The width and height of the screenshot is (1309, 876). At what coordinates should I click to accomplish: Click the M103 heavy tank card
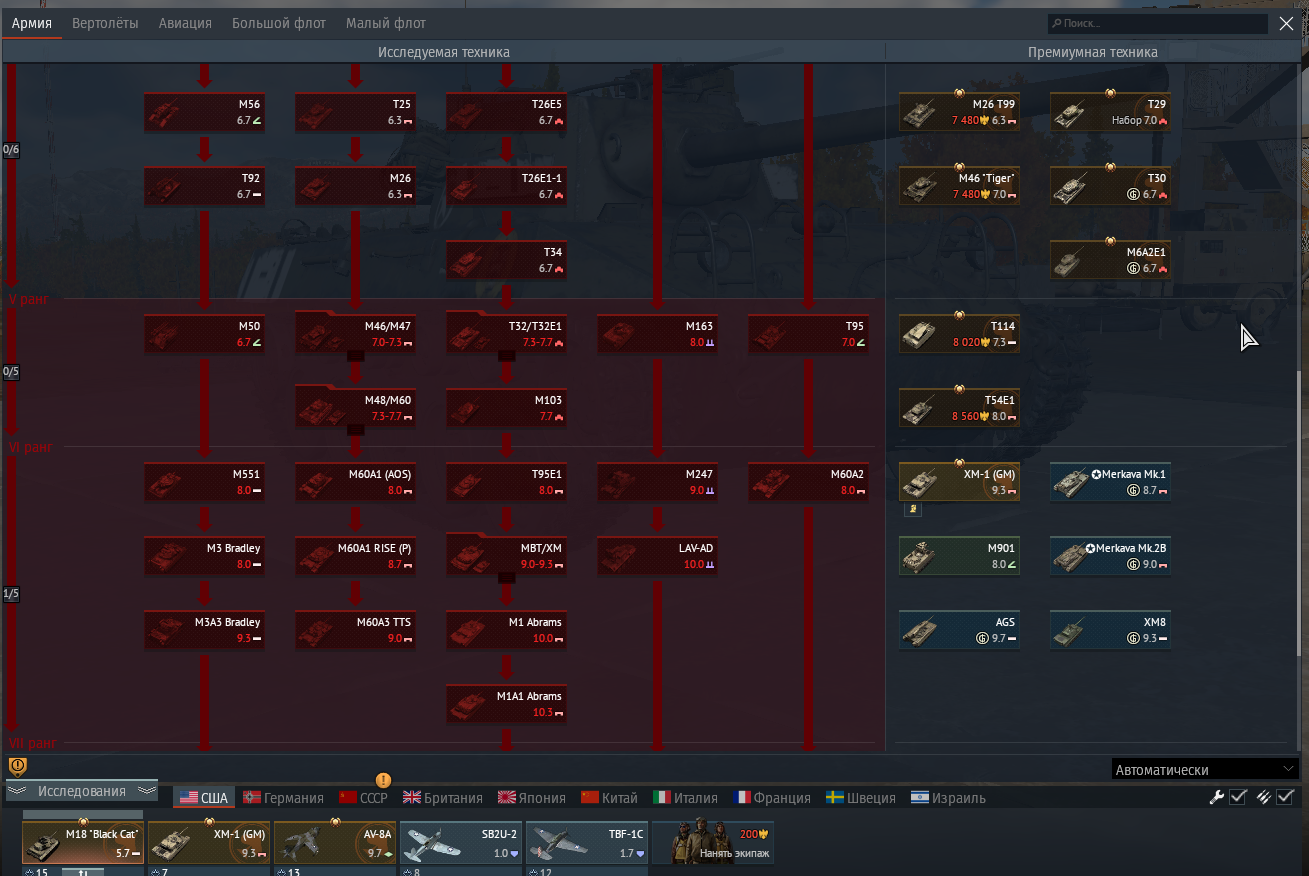point(507,408)
